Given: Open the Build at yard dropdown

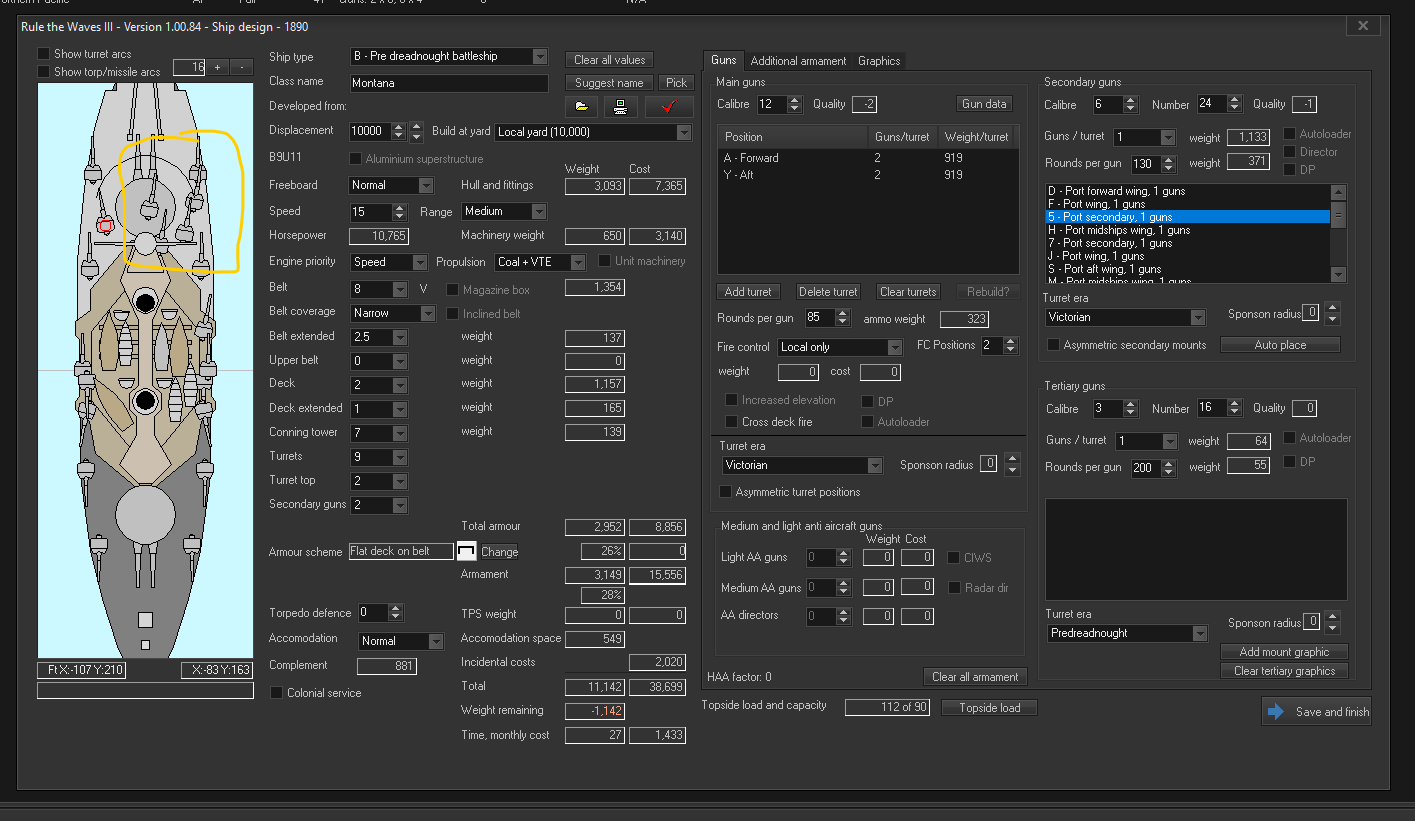Looking at the screenshot, I should point(684,132).
